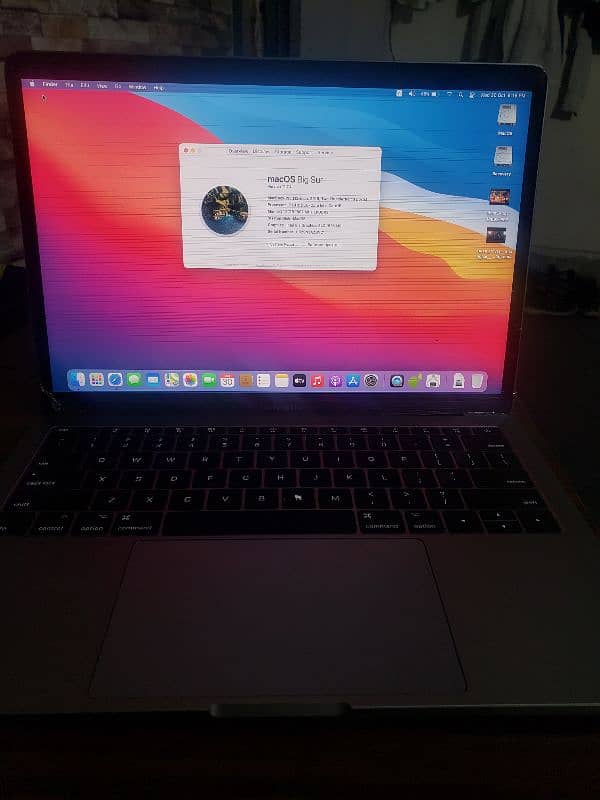Click the Software Update button
Screen dimensions: 600x800
[x=321, y=245]
